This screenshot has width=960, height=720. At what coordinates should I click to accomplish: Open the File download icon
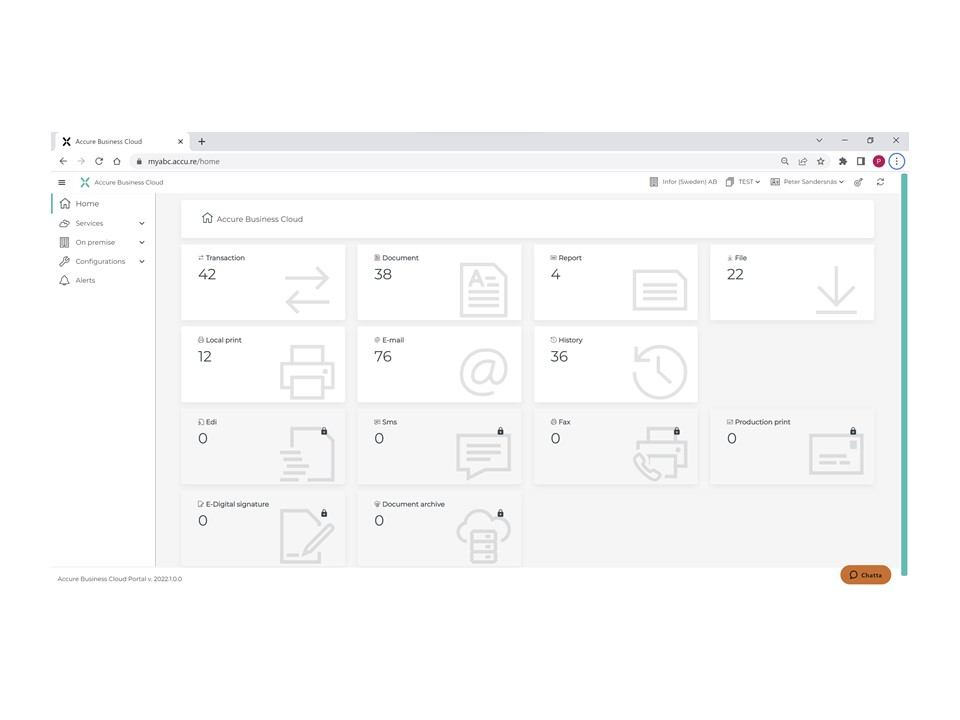coord(835,287)
